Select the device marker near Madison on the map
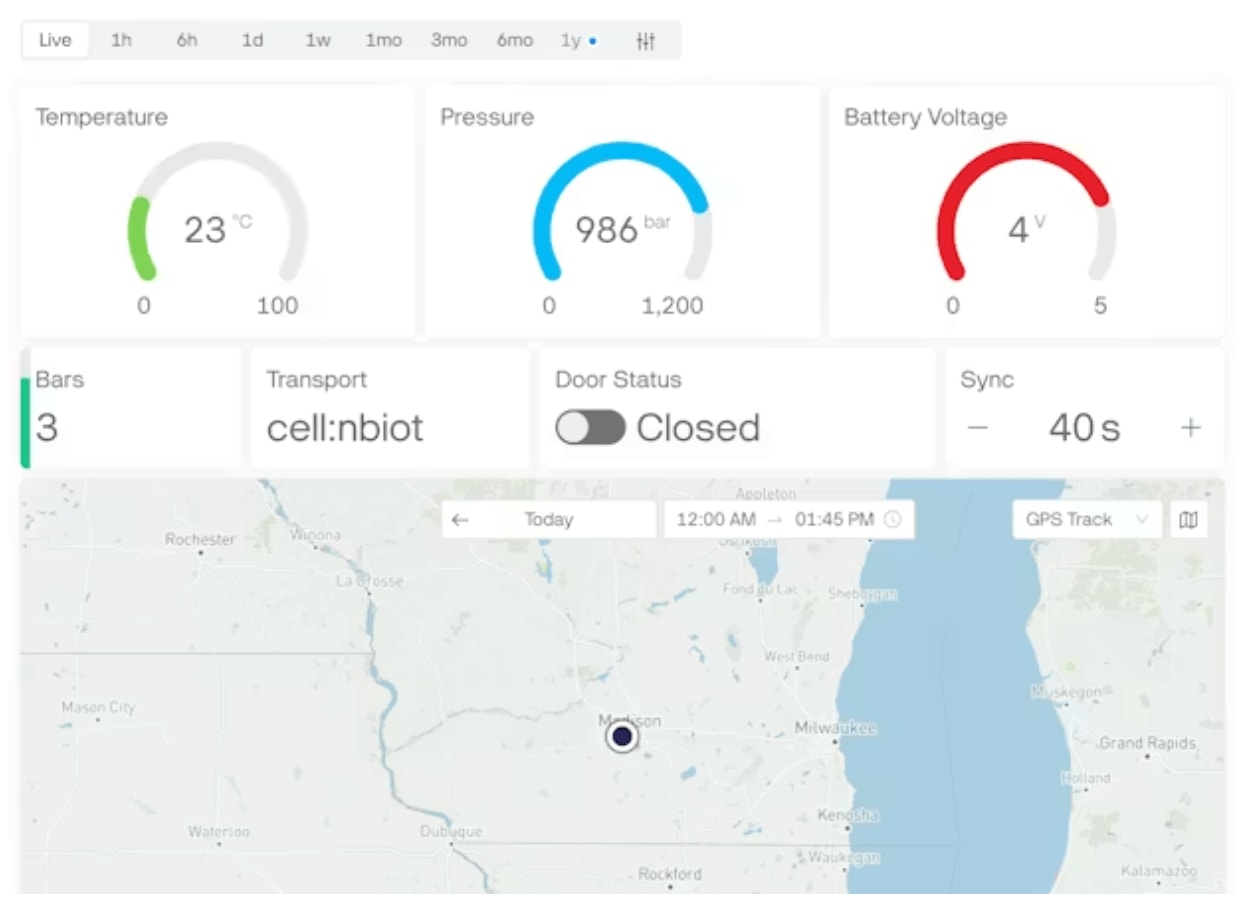Viewport: 1240px width, 908px height. (x=622, y=737)
